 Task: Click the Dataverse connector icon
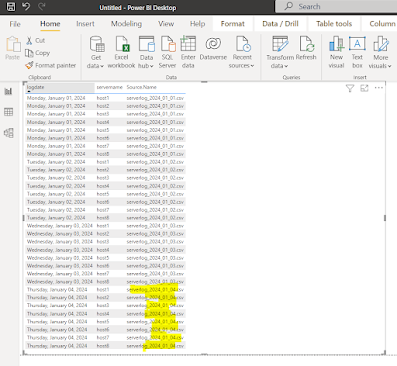[213, 49]
